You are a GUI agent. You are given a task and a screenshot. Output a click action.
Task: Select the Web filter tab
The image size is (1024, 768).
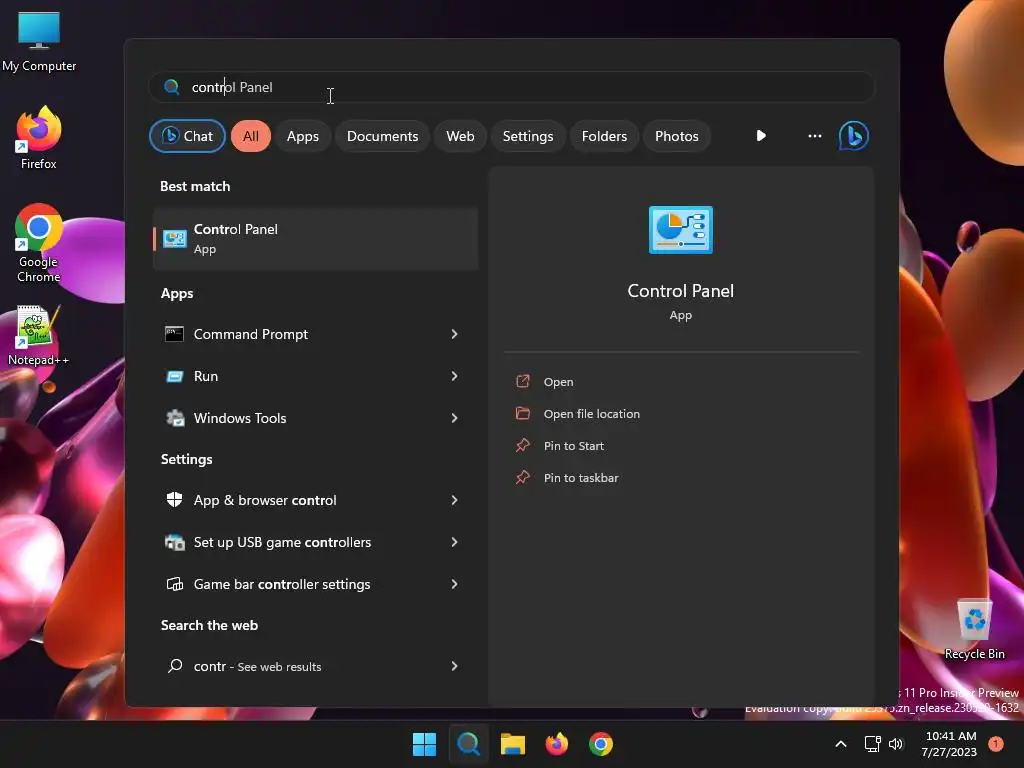(460, 136)
